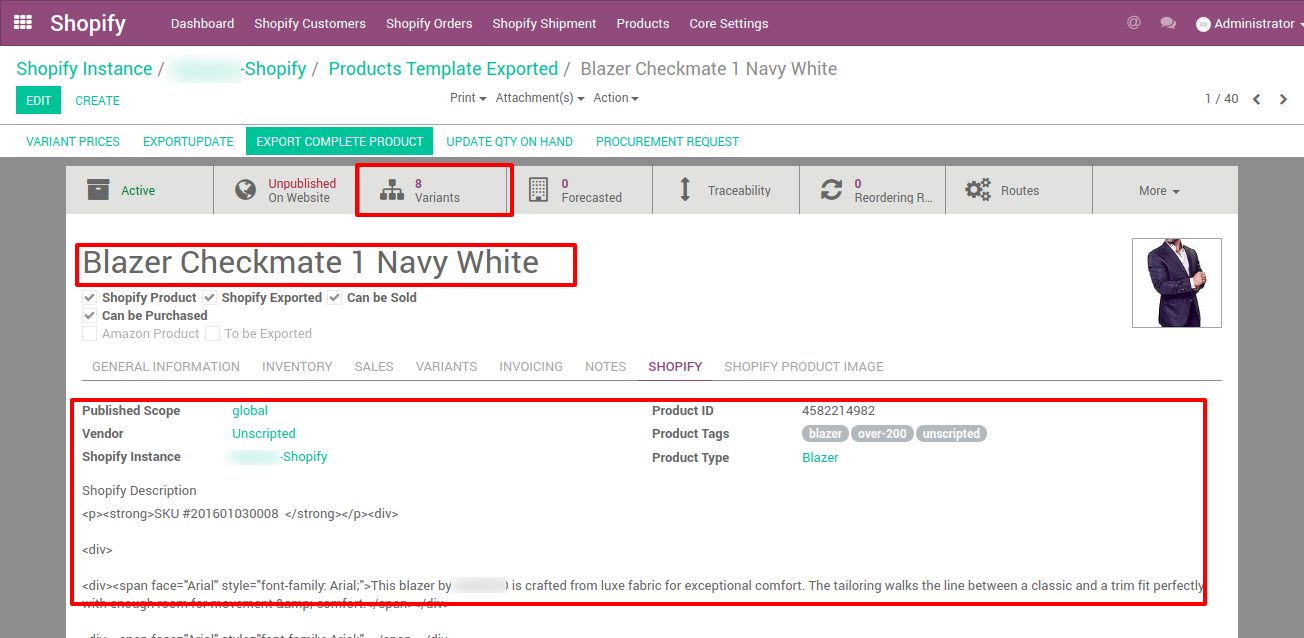The width and height of the screenshot is (1304, 638).
Task: Open Shopify Orders menu
Action: point(429,23)
